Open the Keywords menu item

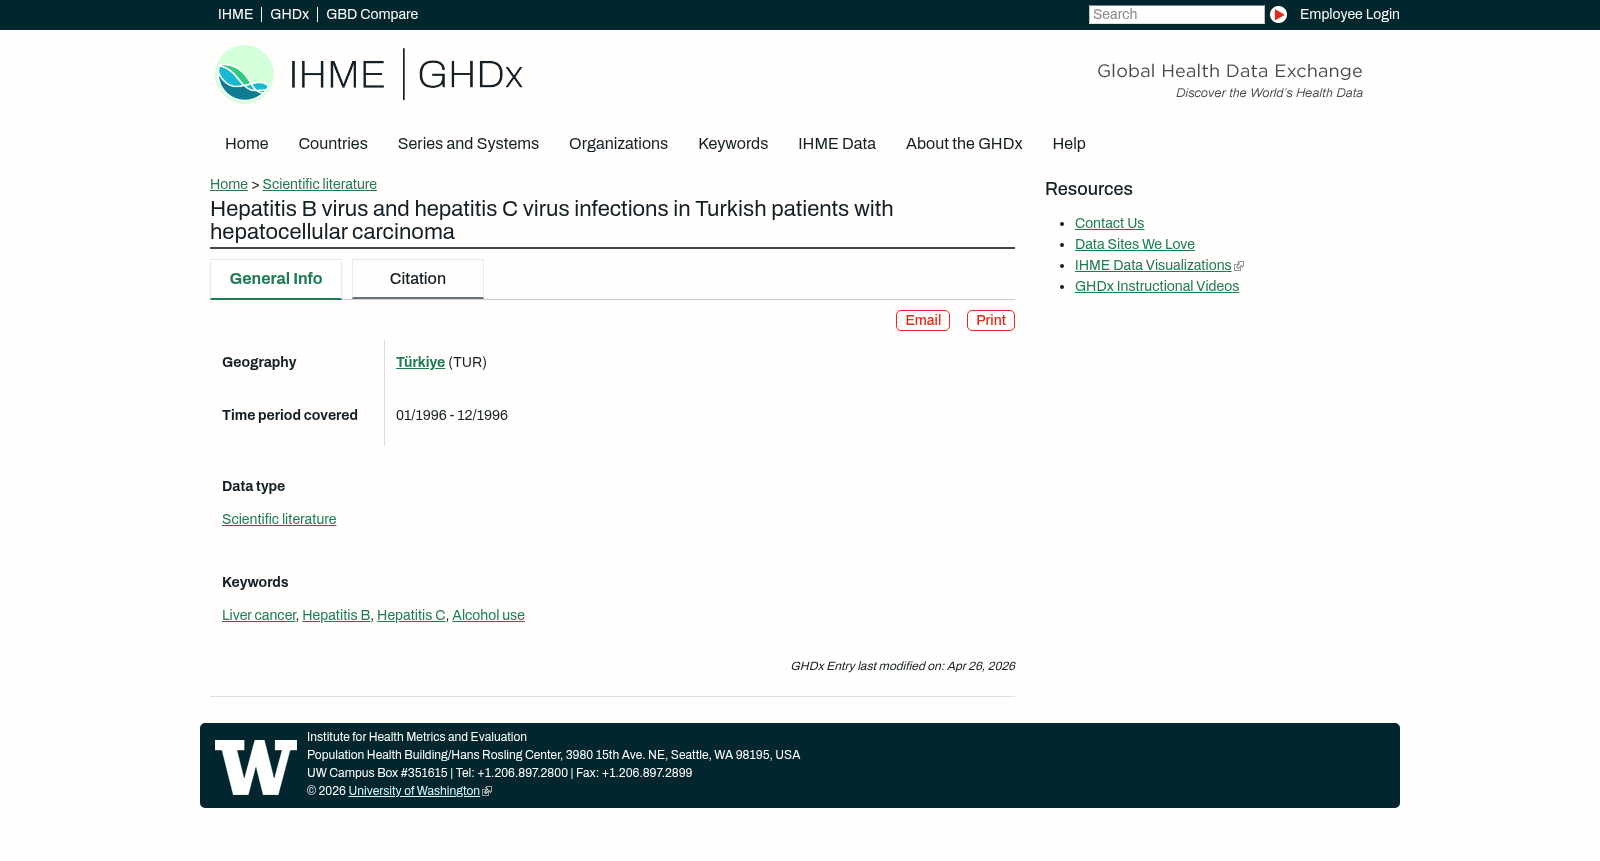(733, 144)
